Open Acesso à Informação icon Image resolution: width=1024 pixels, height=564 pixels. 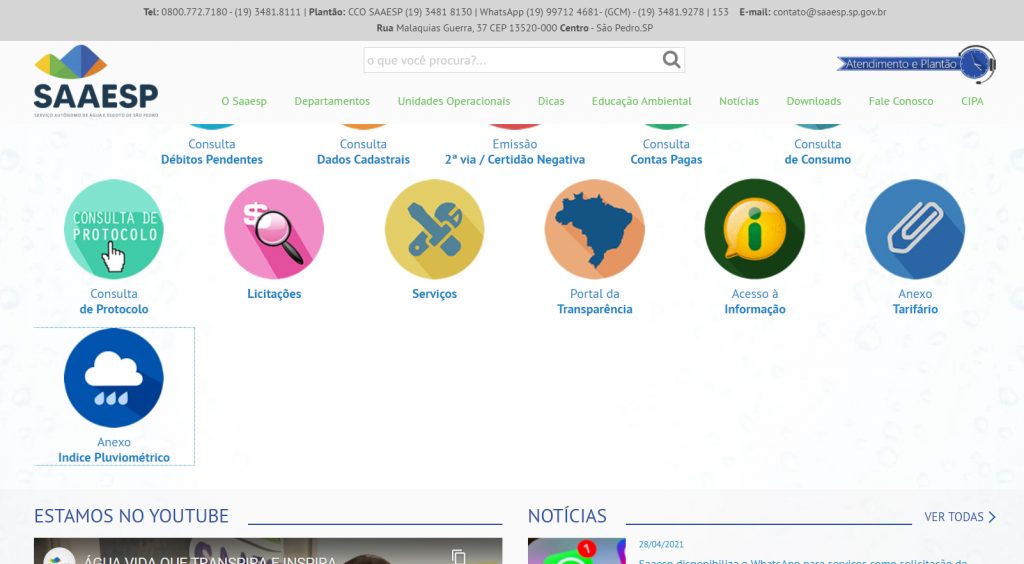754,229
